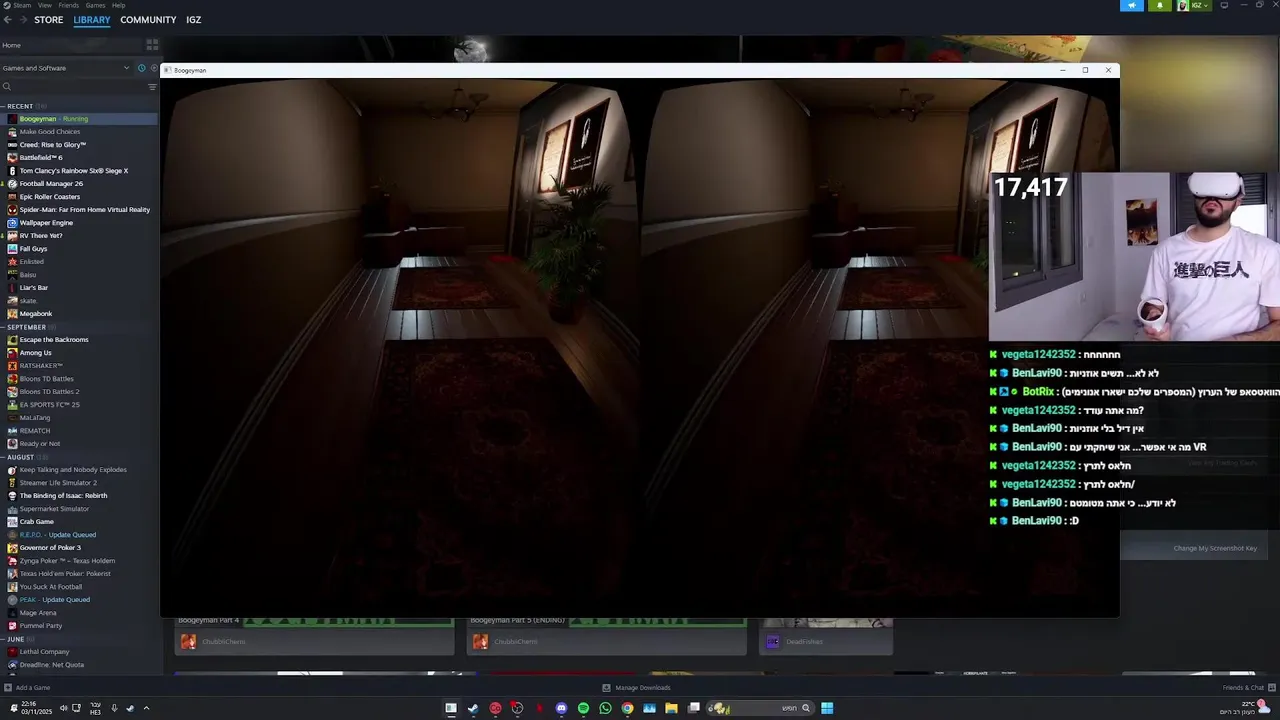
Task: Open the Games menu
Action: (95, 5)
